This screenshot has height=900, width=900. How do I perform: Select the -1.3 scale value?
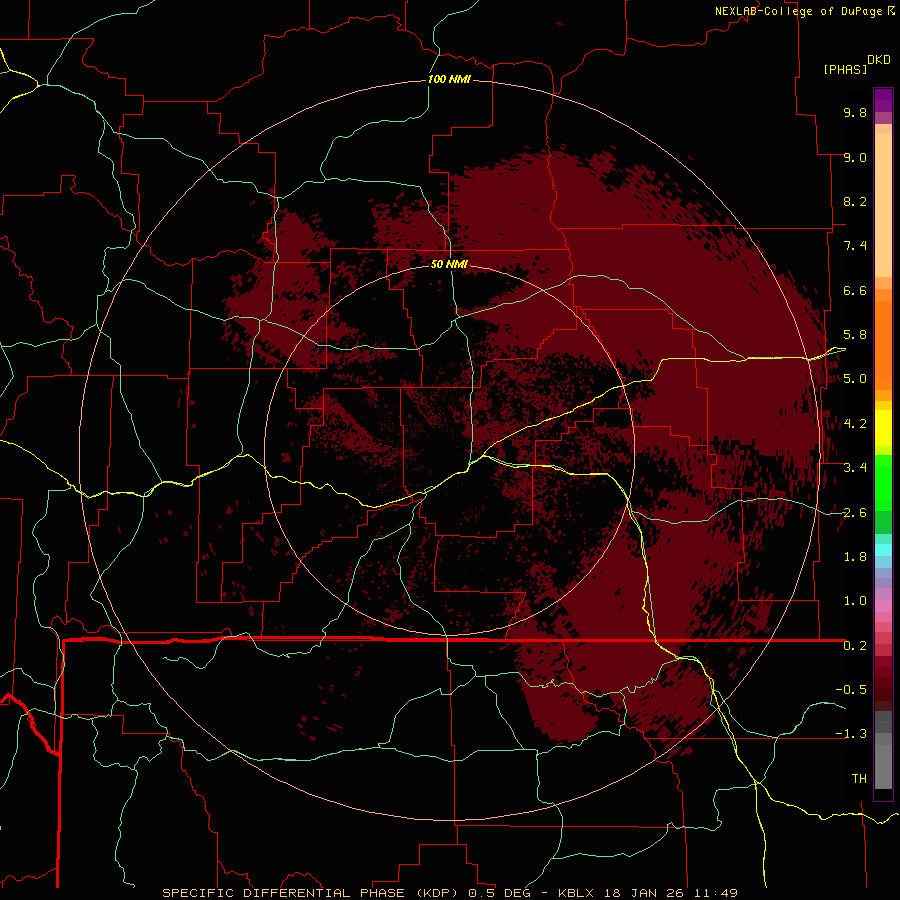coord(851,734)
